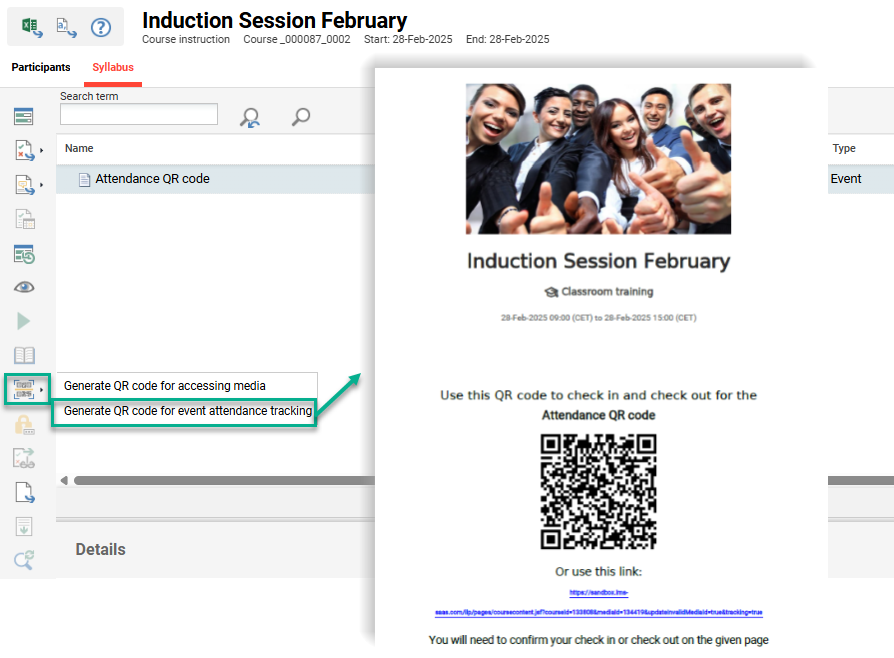Click the download arrow page icon
Image resolution: width=894 pixels, height=658 pixels.
point(24,526)
